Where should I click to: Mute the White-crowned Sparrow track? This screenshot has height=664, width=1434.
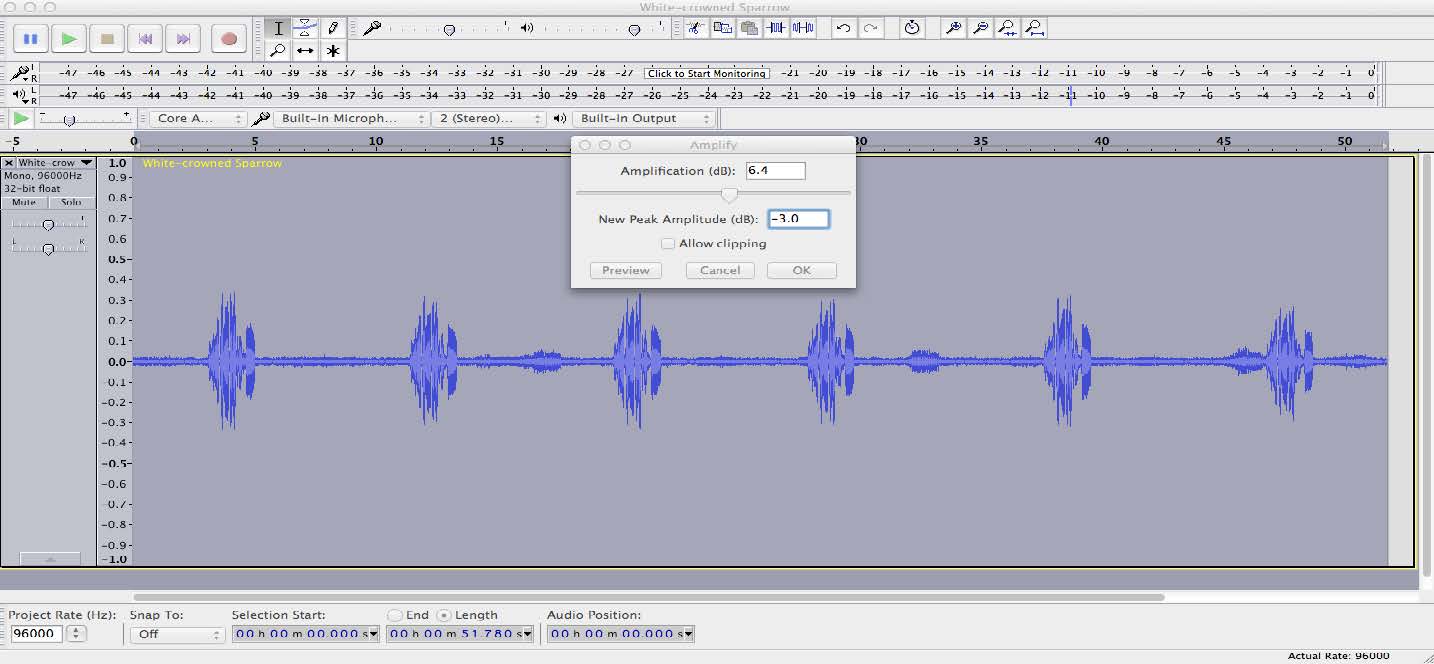(x=23, y=202)
